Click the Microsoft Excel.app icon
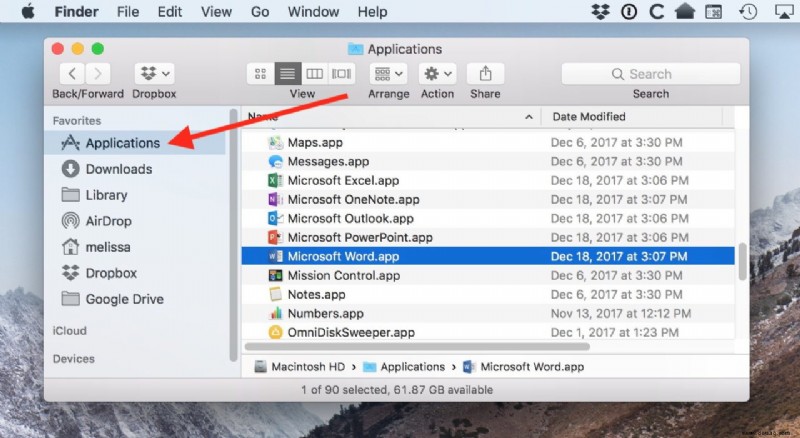 pyautogui.click(x=276, y=180)
